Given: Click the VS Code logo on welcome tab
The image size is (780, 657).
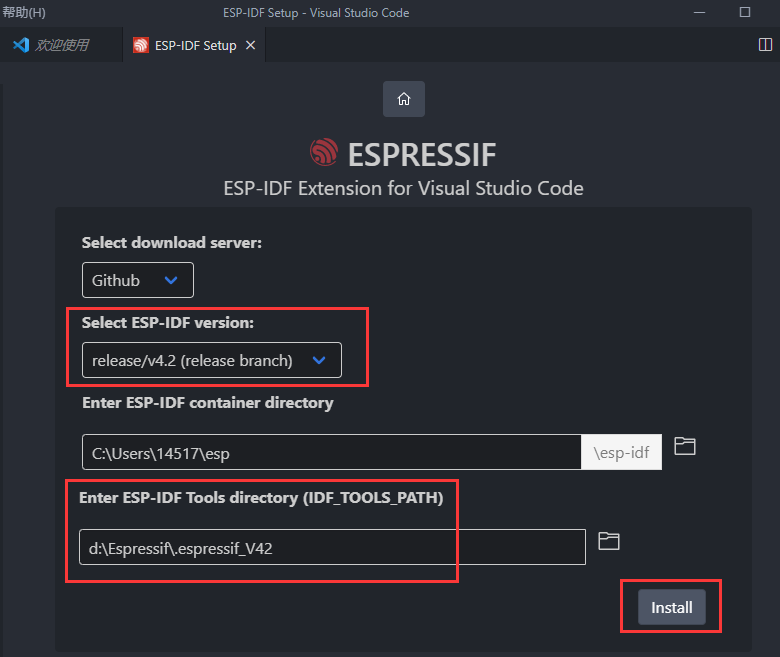Looking at the screenshot, I should (21, 45).
